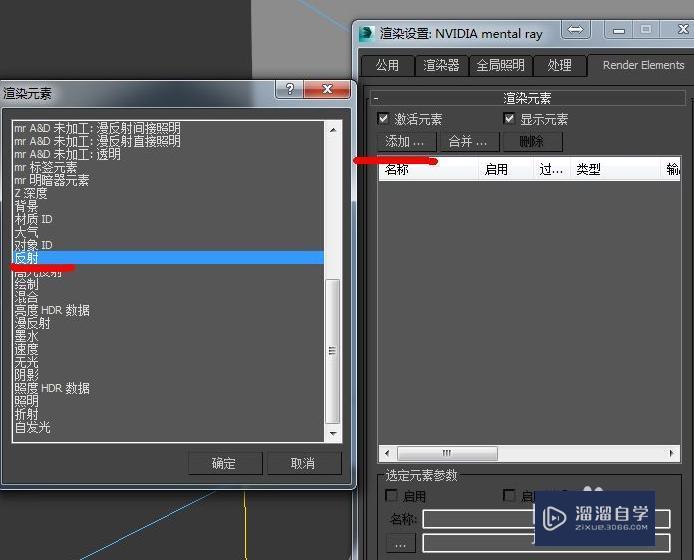The height and width of the screenshot is (560, 694).
Task: Select '速度' in the element list
Action: click(x=168, y=349)
